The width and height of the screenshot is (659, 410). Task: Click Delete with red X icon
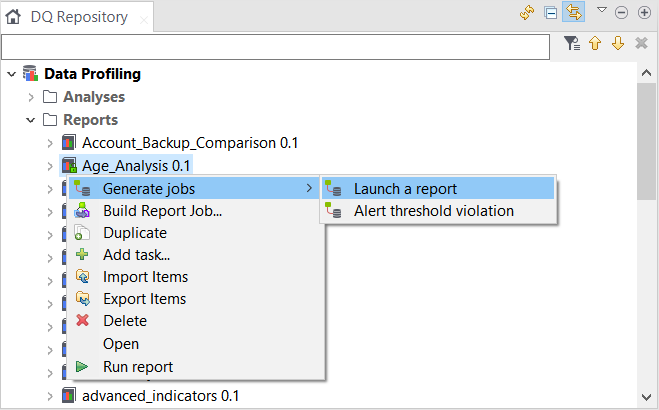pos(125,321)
